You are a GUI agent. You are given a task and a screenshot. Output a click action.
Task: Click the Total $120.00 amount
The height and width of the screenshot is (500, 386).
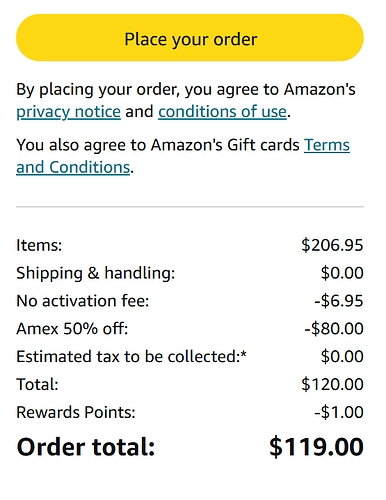(332, 384)
